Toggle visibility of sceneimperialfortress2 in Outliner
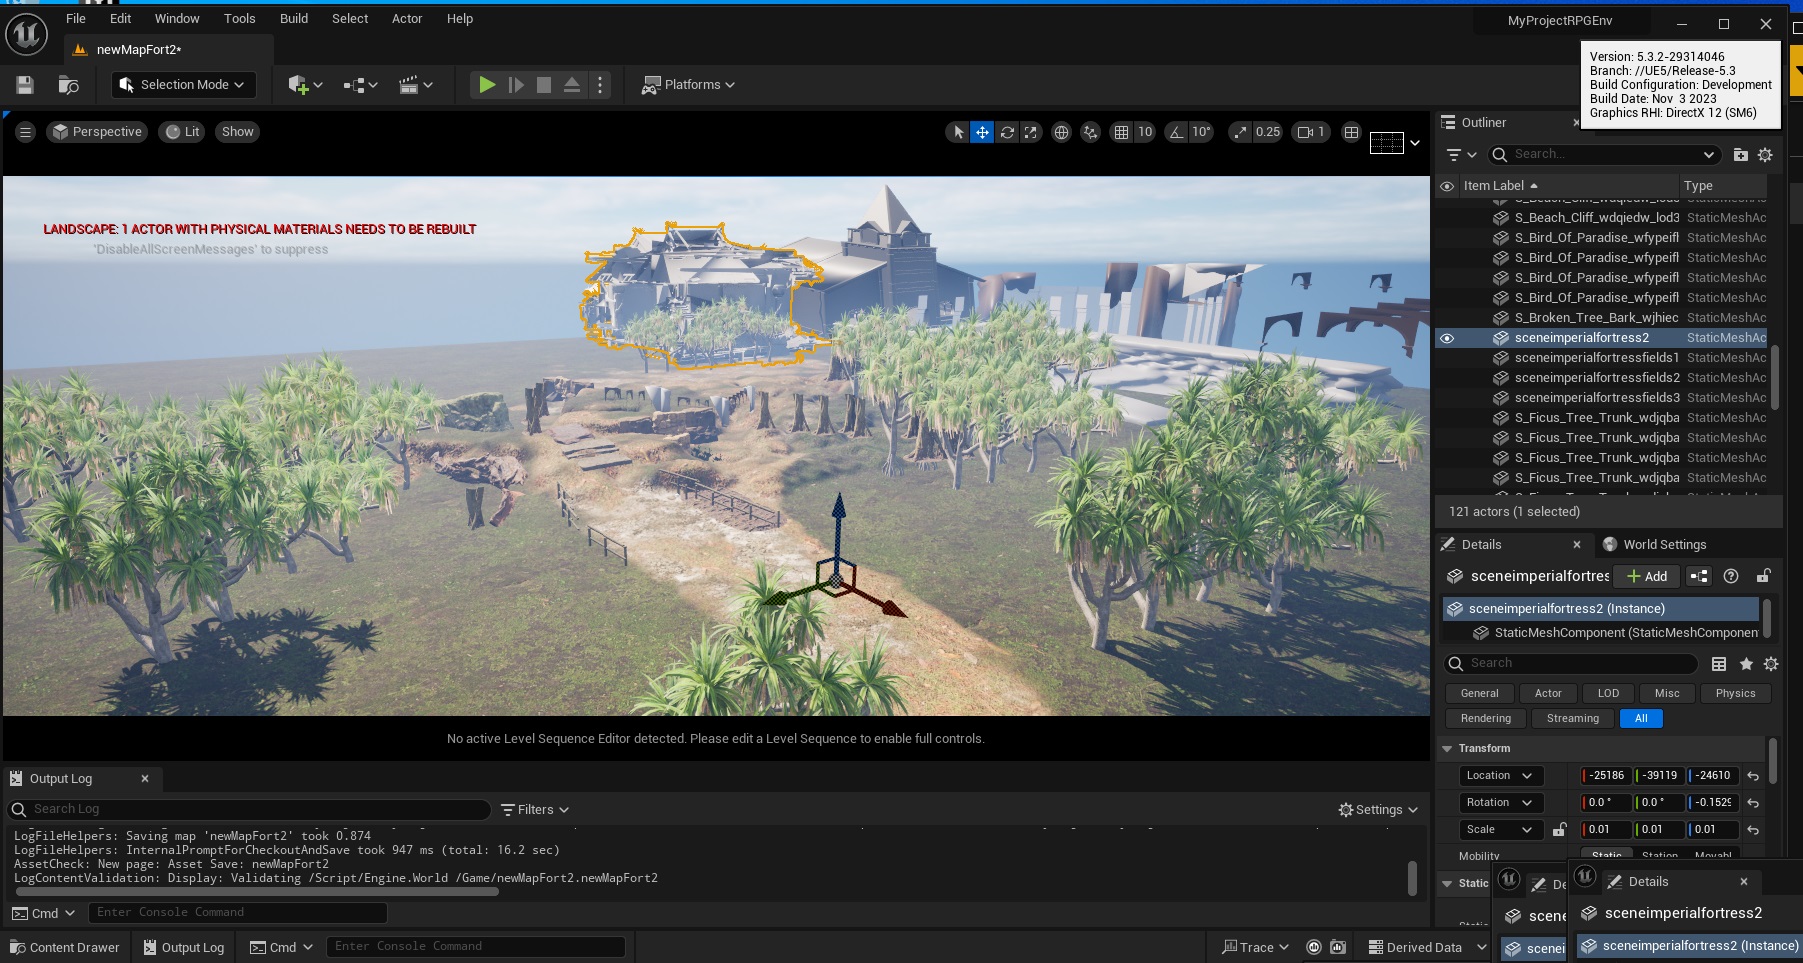Viewport: 1803px width, 963px height. point(1447,338)
